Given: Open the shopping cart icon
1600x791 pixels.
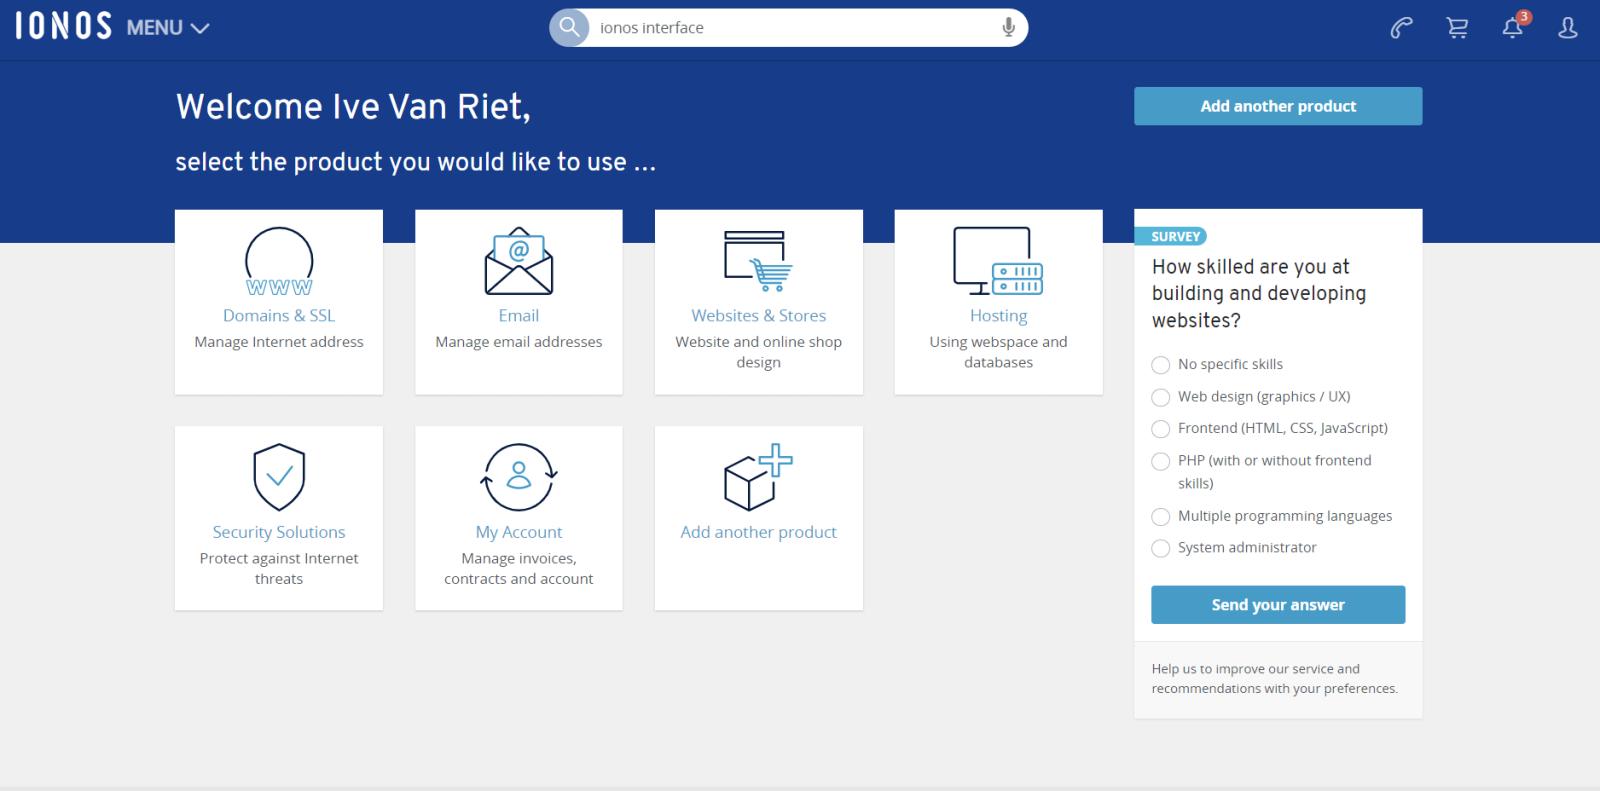Looking at the screenshot, I should [x=1457, y=28].
